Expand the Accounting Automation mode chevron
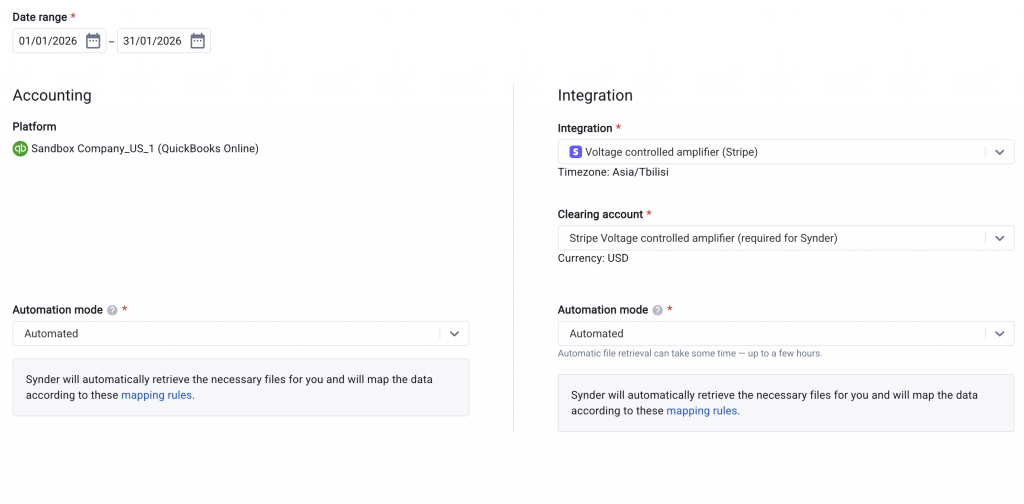This screenshot has height=504, width=1024. 454,334
